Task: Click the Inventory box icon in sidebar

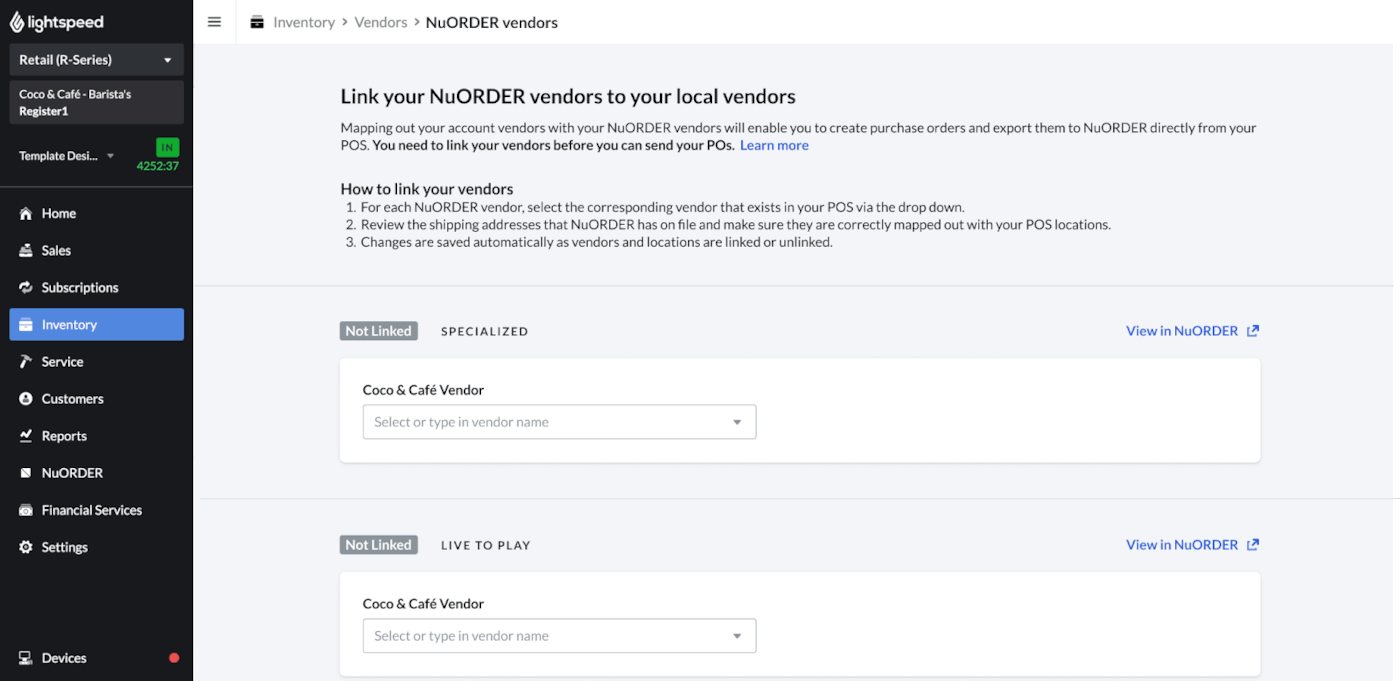Action: (26, 324)
